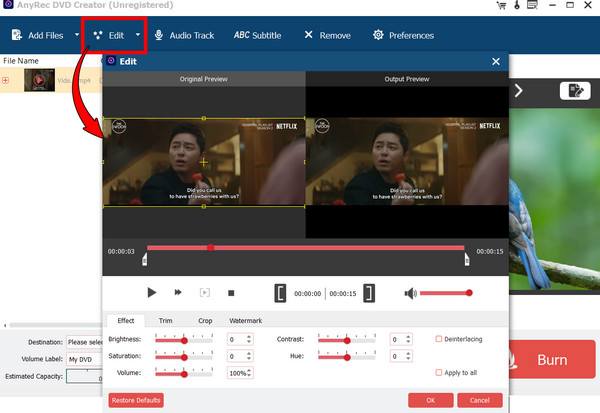Image resolution: width=600 pixels, height=413 pixels.
Task: Open Preferences settings
Action: pos(403,35)
